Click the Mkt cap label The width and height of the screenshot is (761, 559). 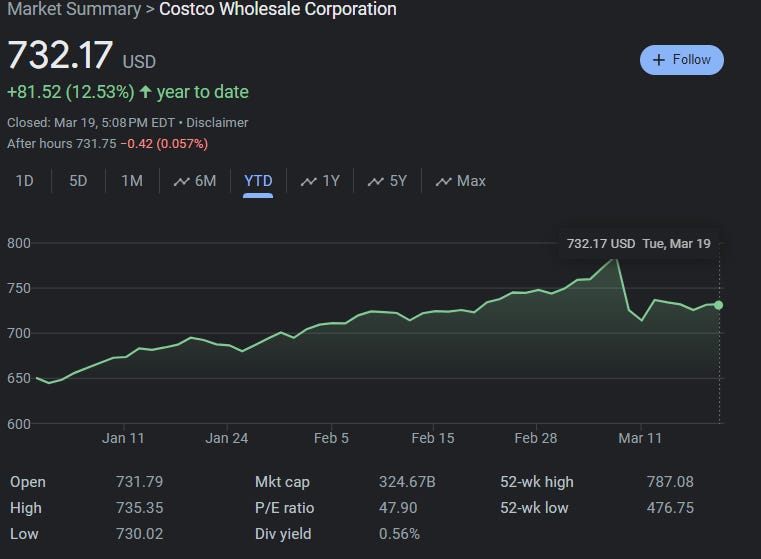click(282, 482)
